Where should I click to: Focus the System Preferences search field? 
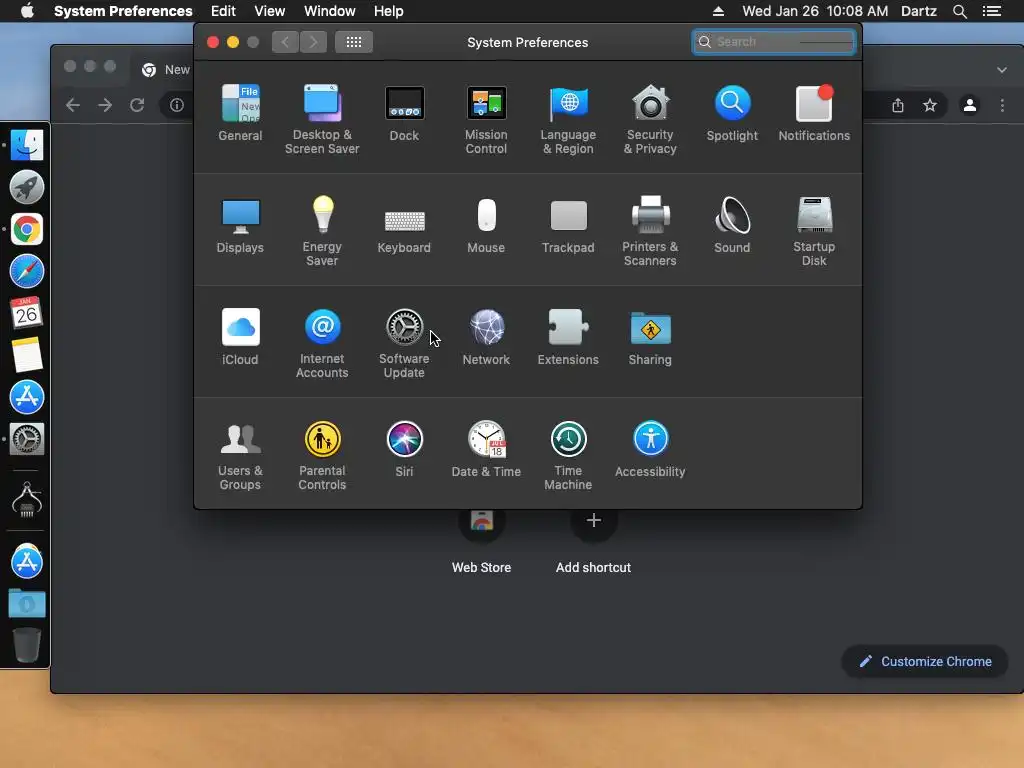(774, 42)
